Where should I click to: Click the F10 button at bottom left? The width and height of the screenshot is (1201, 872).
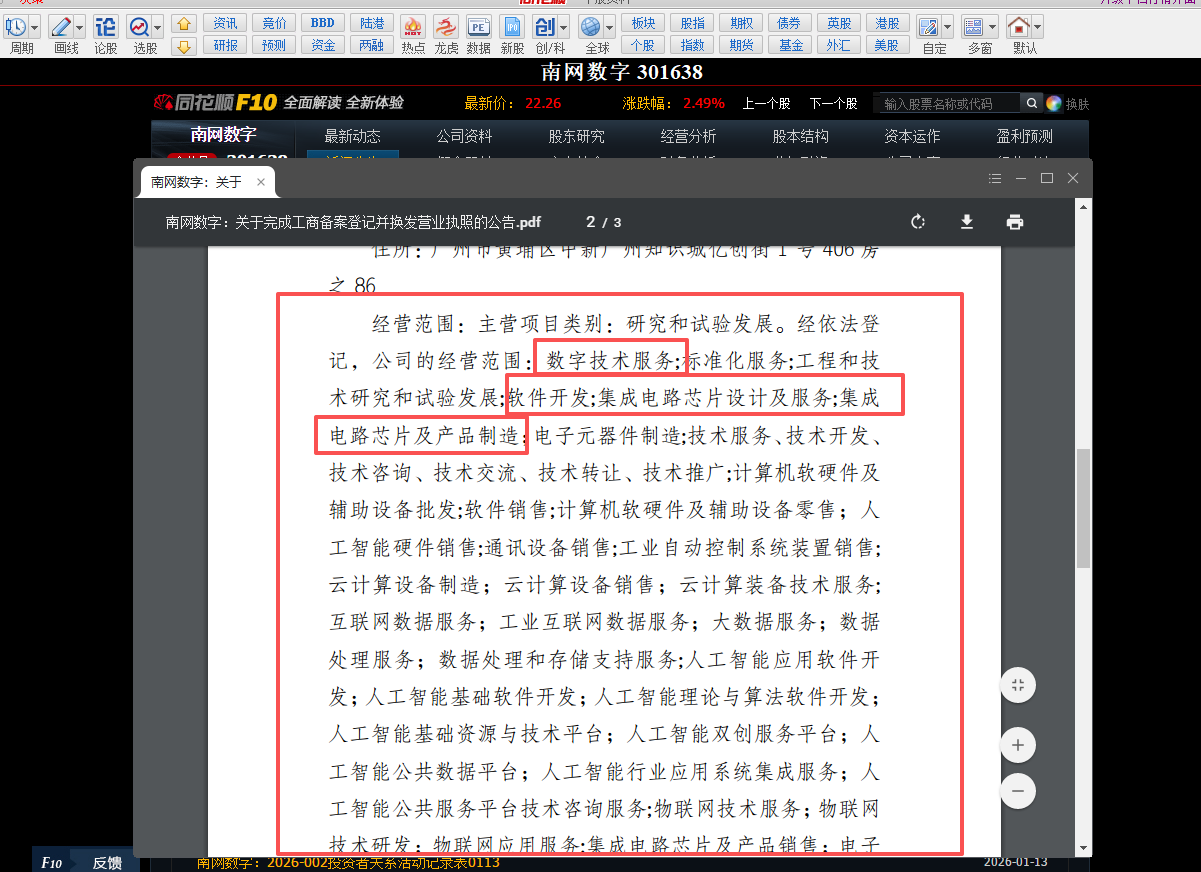click(52, 863)
